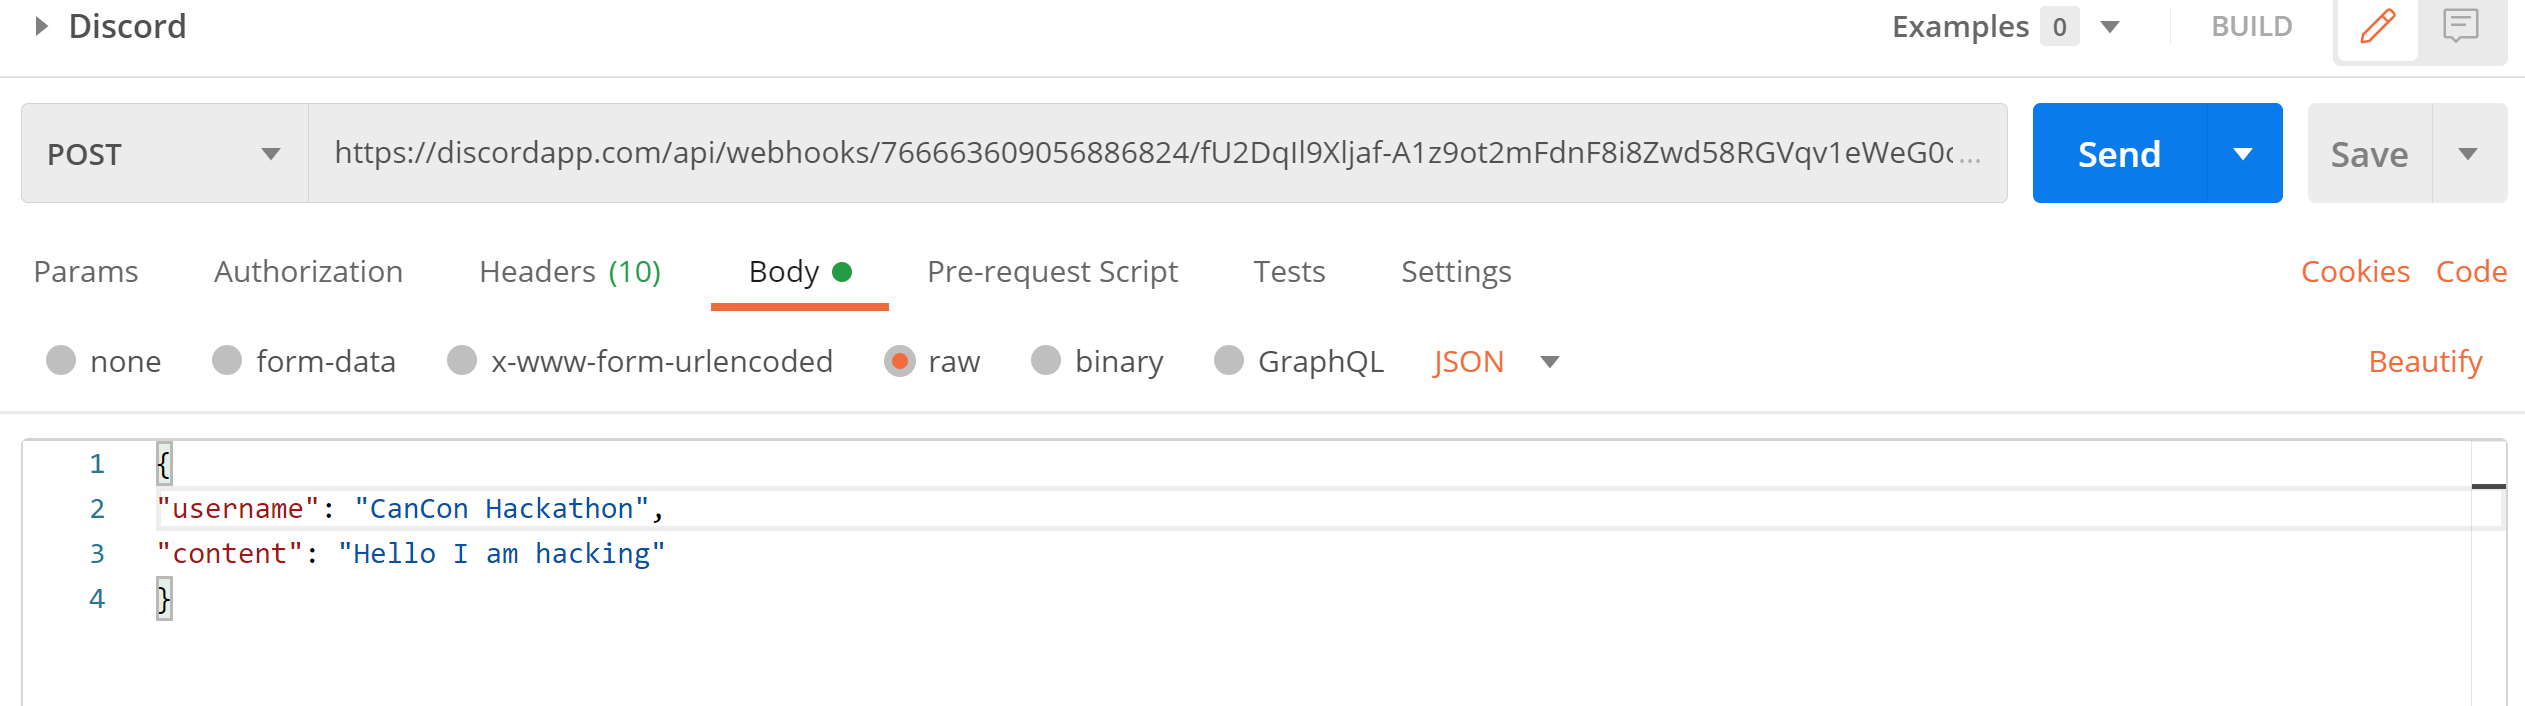
Task: Open the JSON format dropdown
Action: point(1496,362)
